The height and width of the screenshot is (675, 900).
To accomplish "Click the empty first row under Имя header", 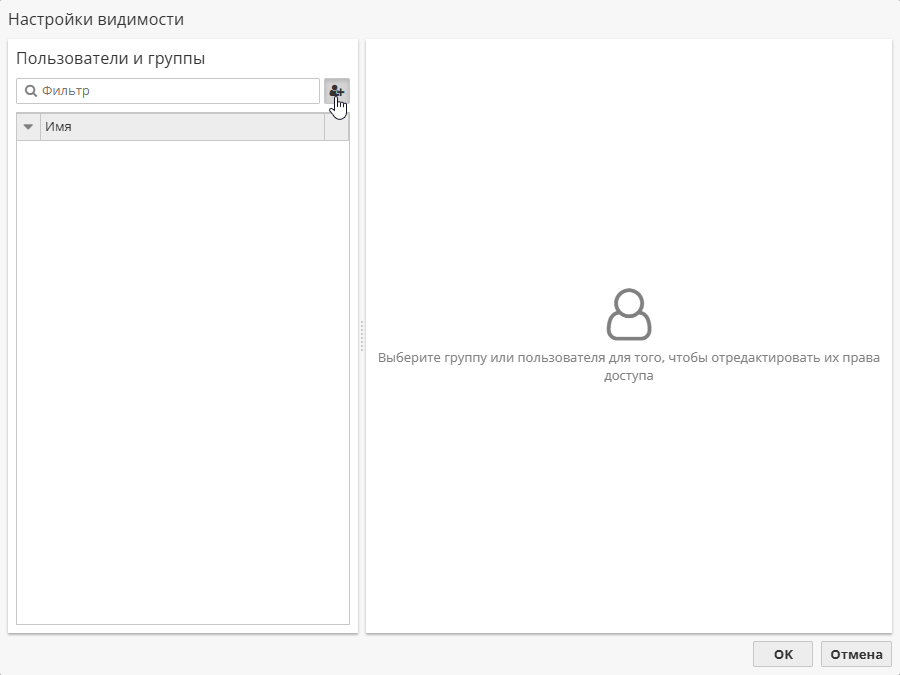I will pos(183,152).
